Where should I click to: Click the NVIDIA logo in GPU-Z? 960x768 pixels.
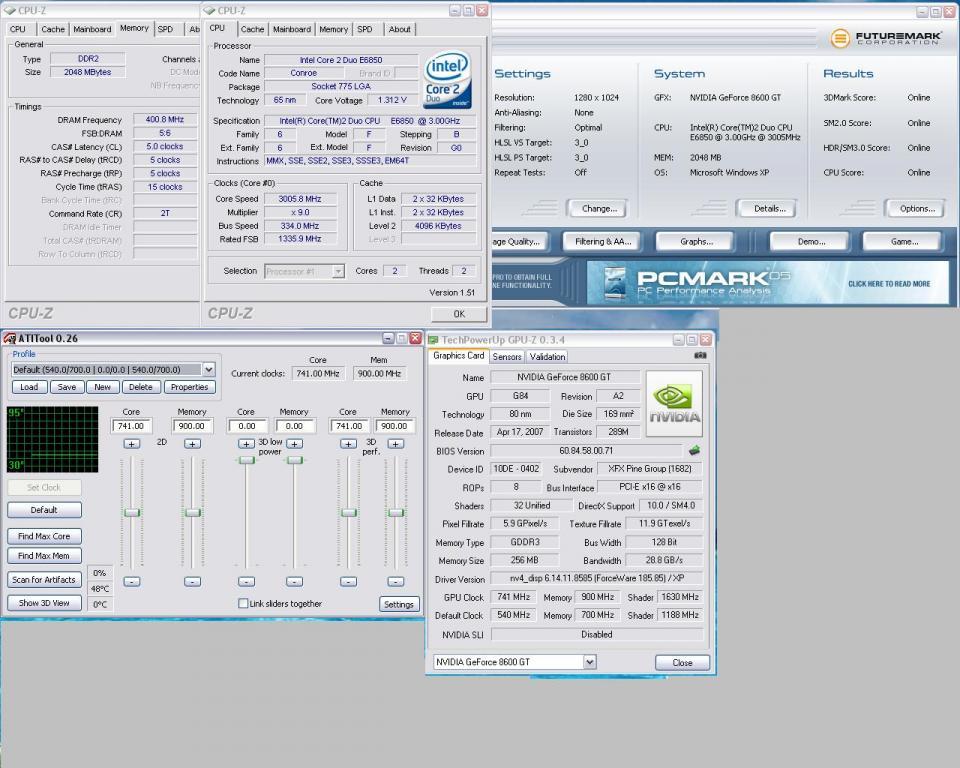674,403
